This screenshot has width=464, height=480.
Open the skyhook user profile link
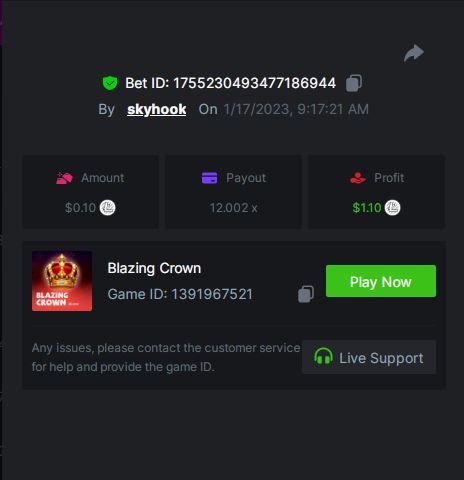coord(157,109)
